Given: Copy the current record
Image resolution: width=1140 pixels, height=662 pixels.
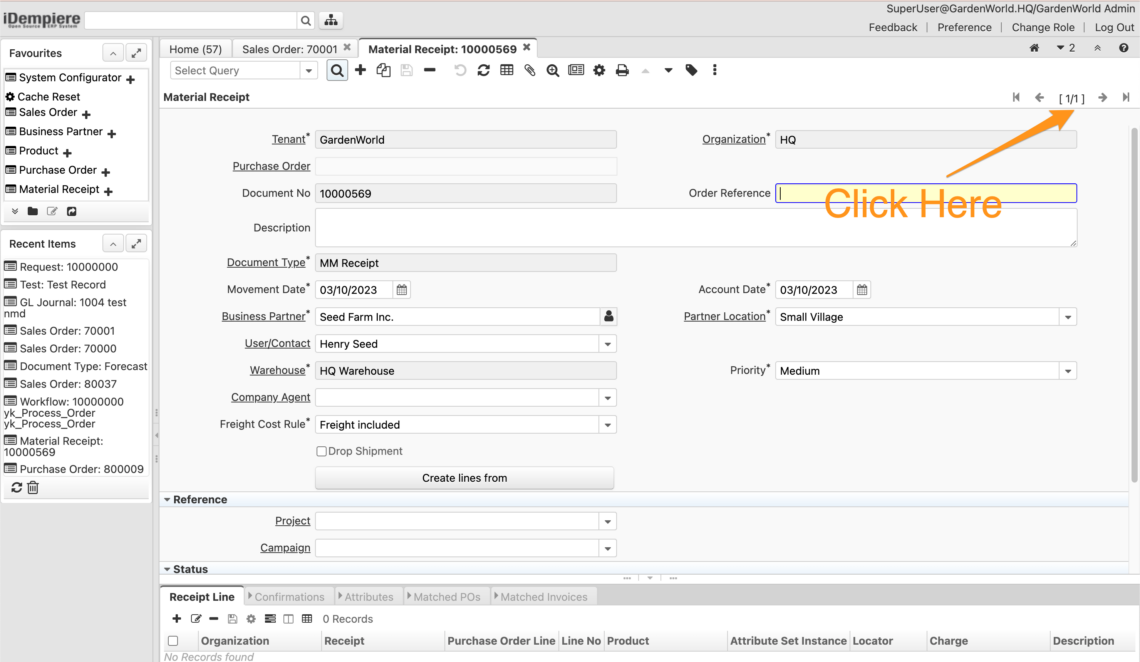Looking at the screenshot, I should (x=383, y=70).
